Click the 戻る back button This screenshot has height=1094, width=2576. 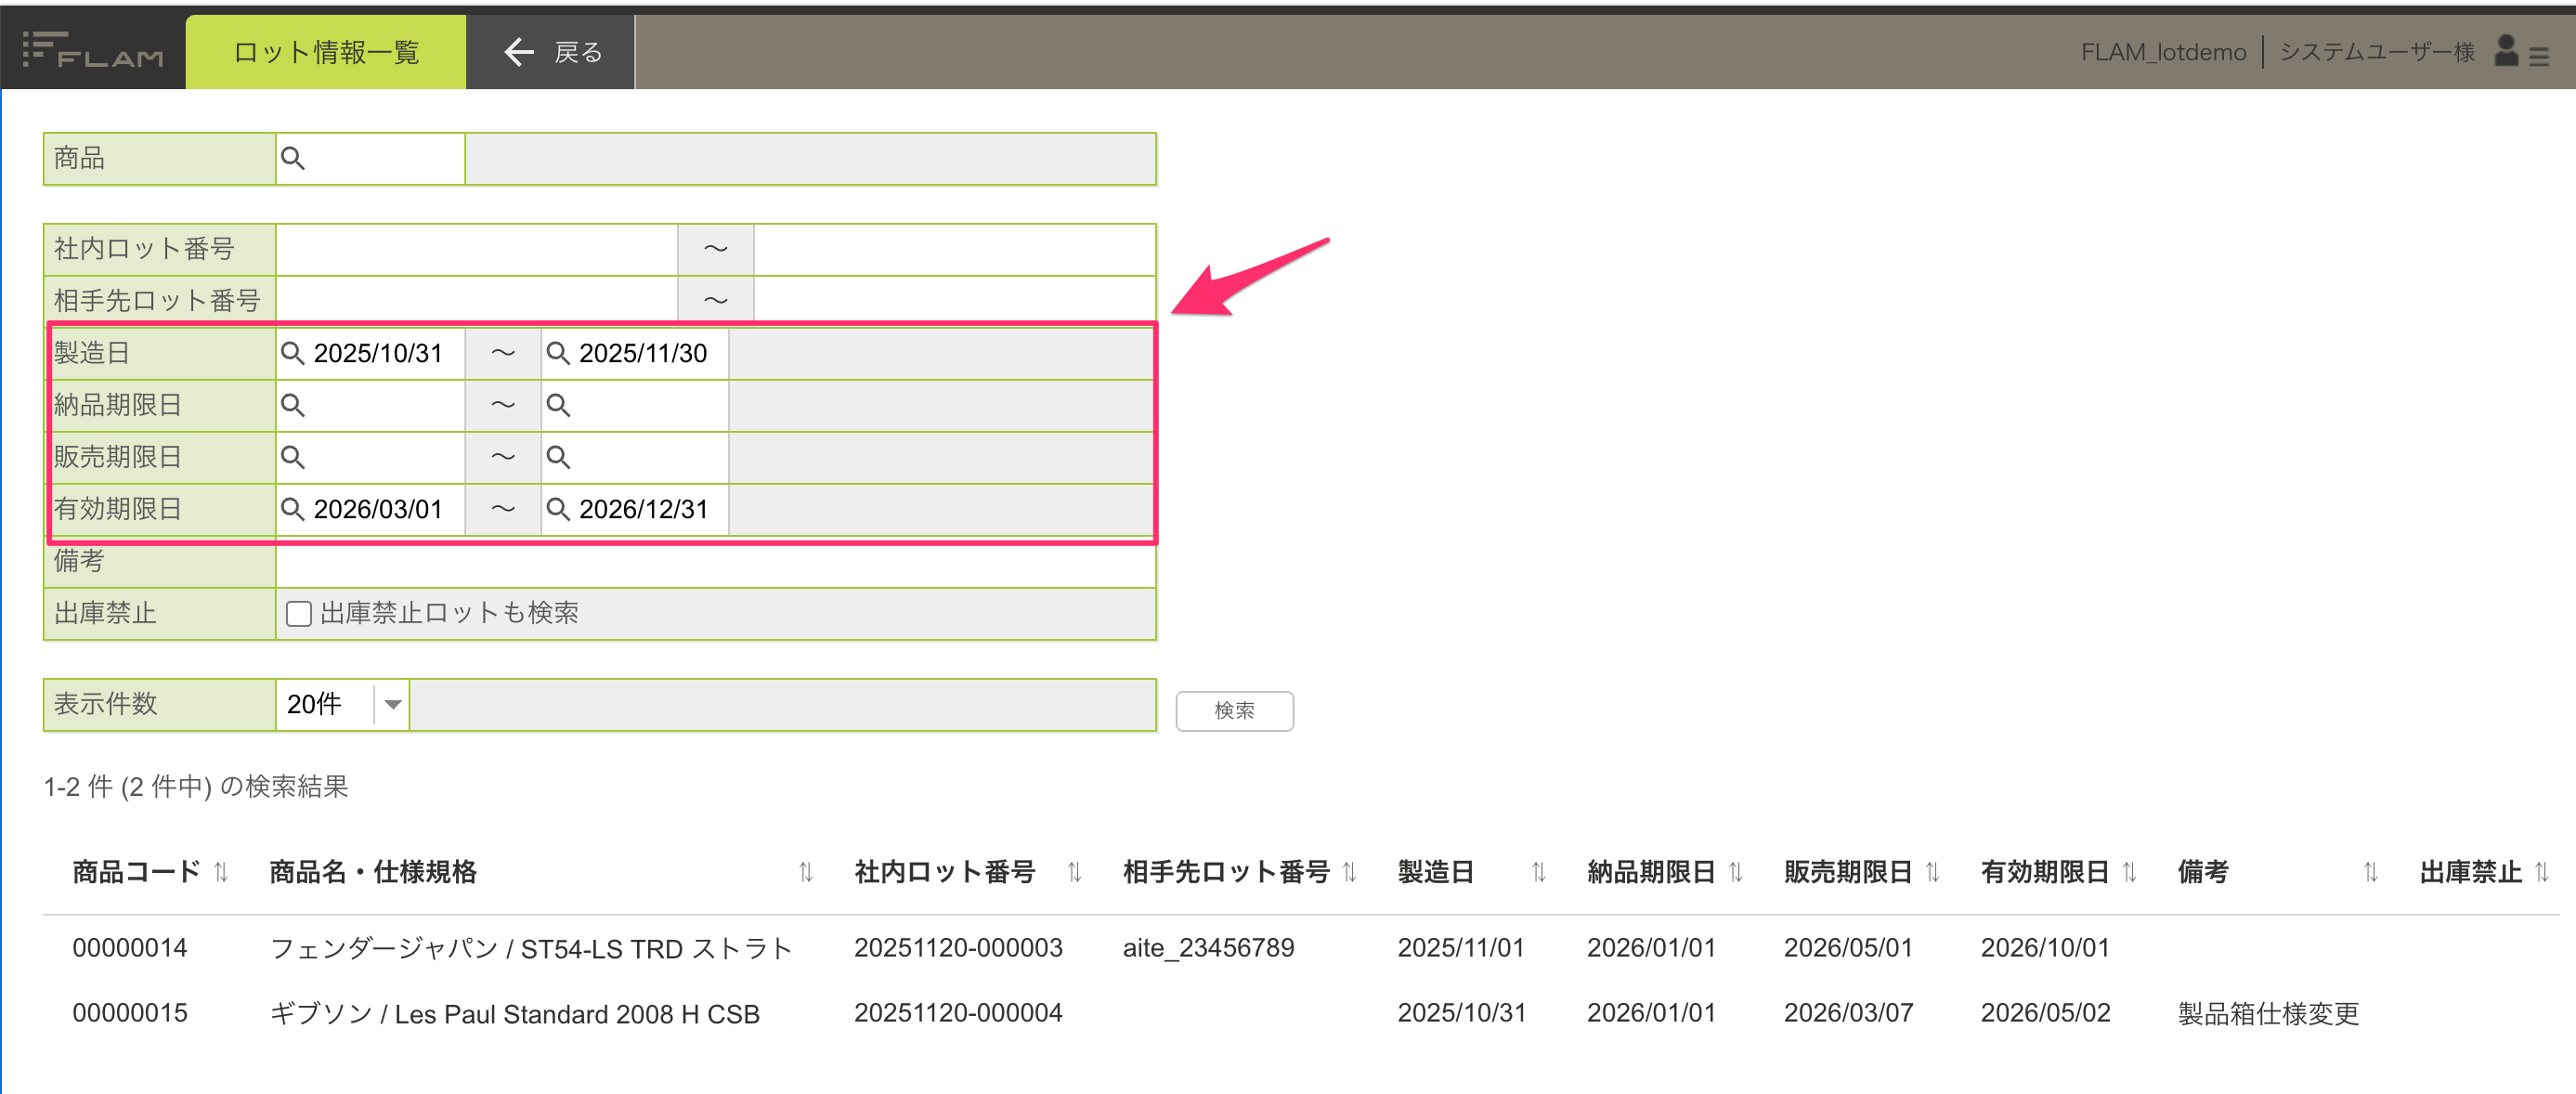(x=551, y=52)
